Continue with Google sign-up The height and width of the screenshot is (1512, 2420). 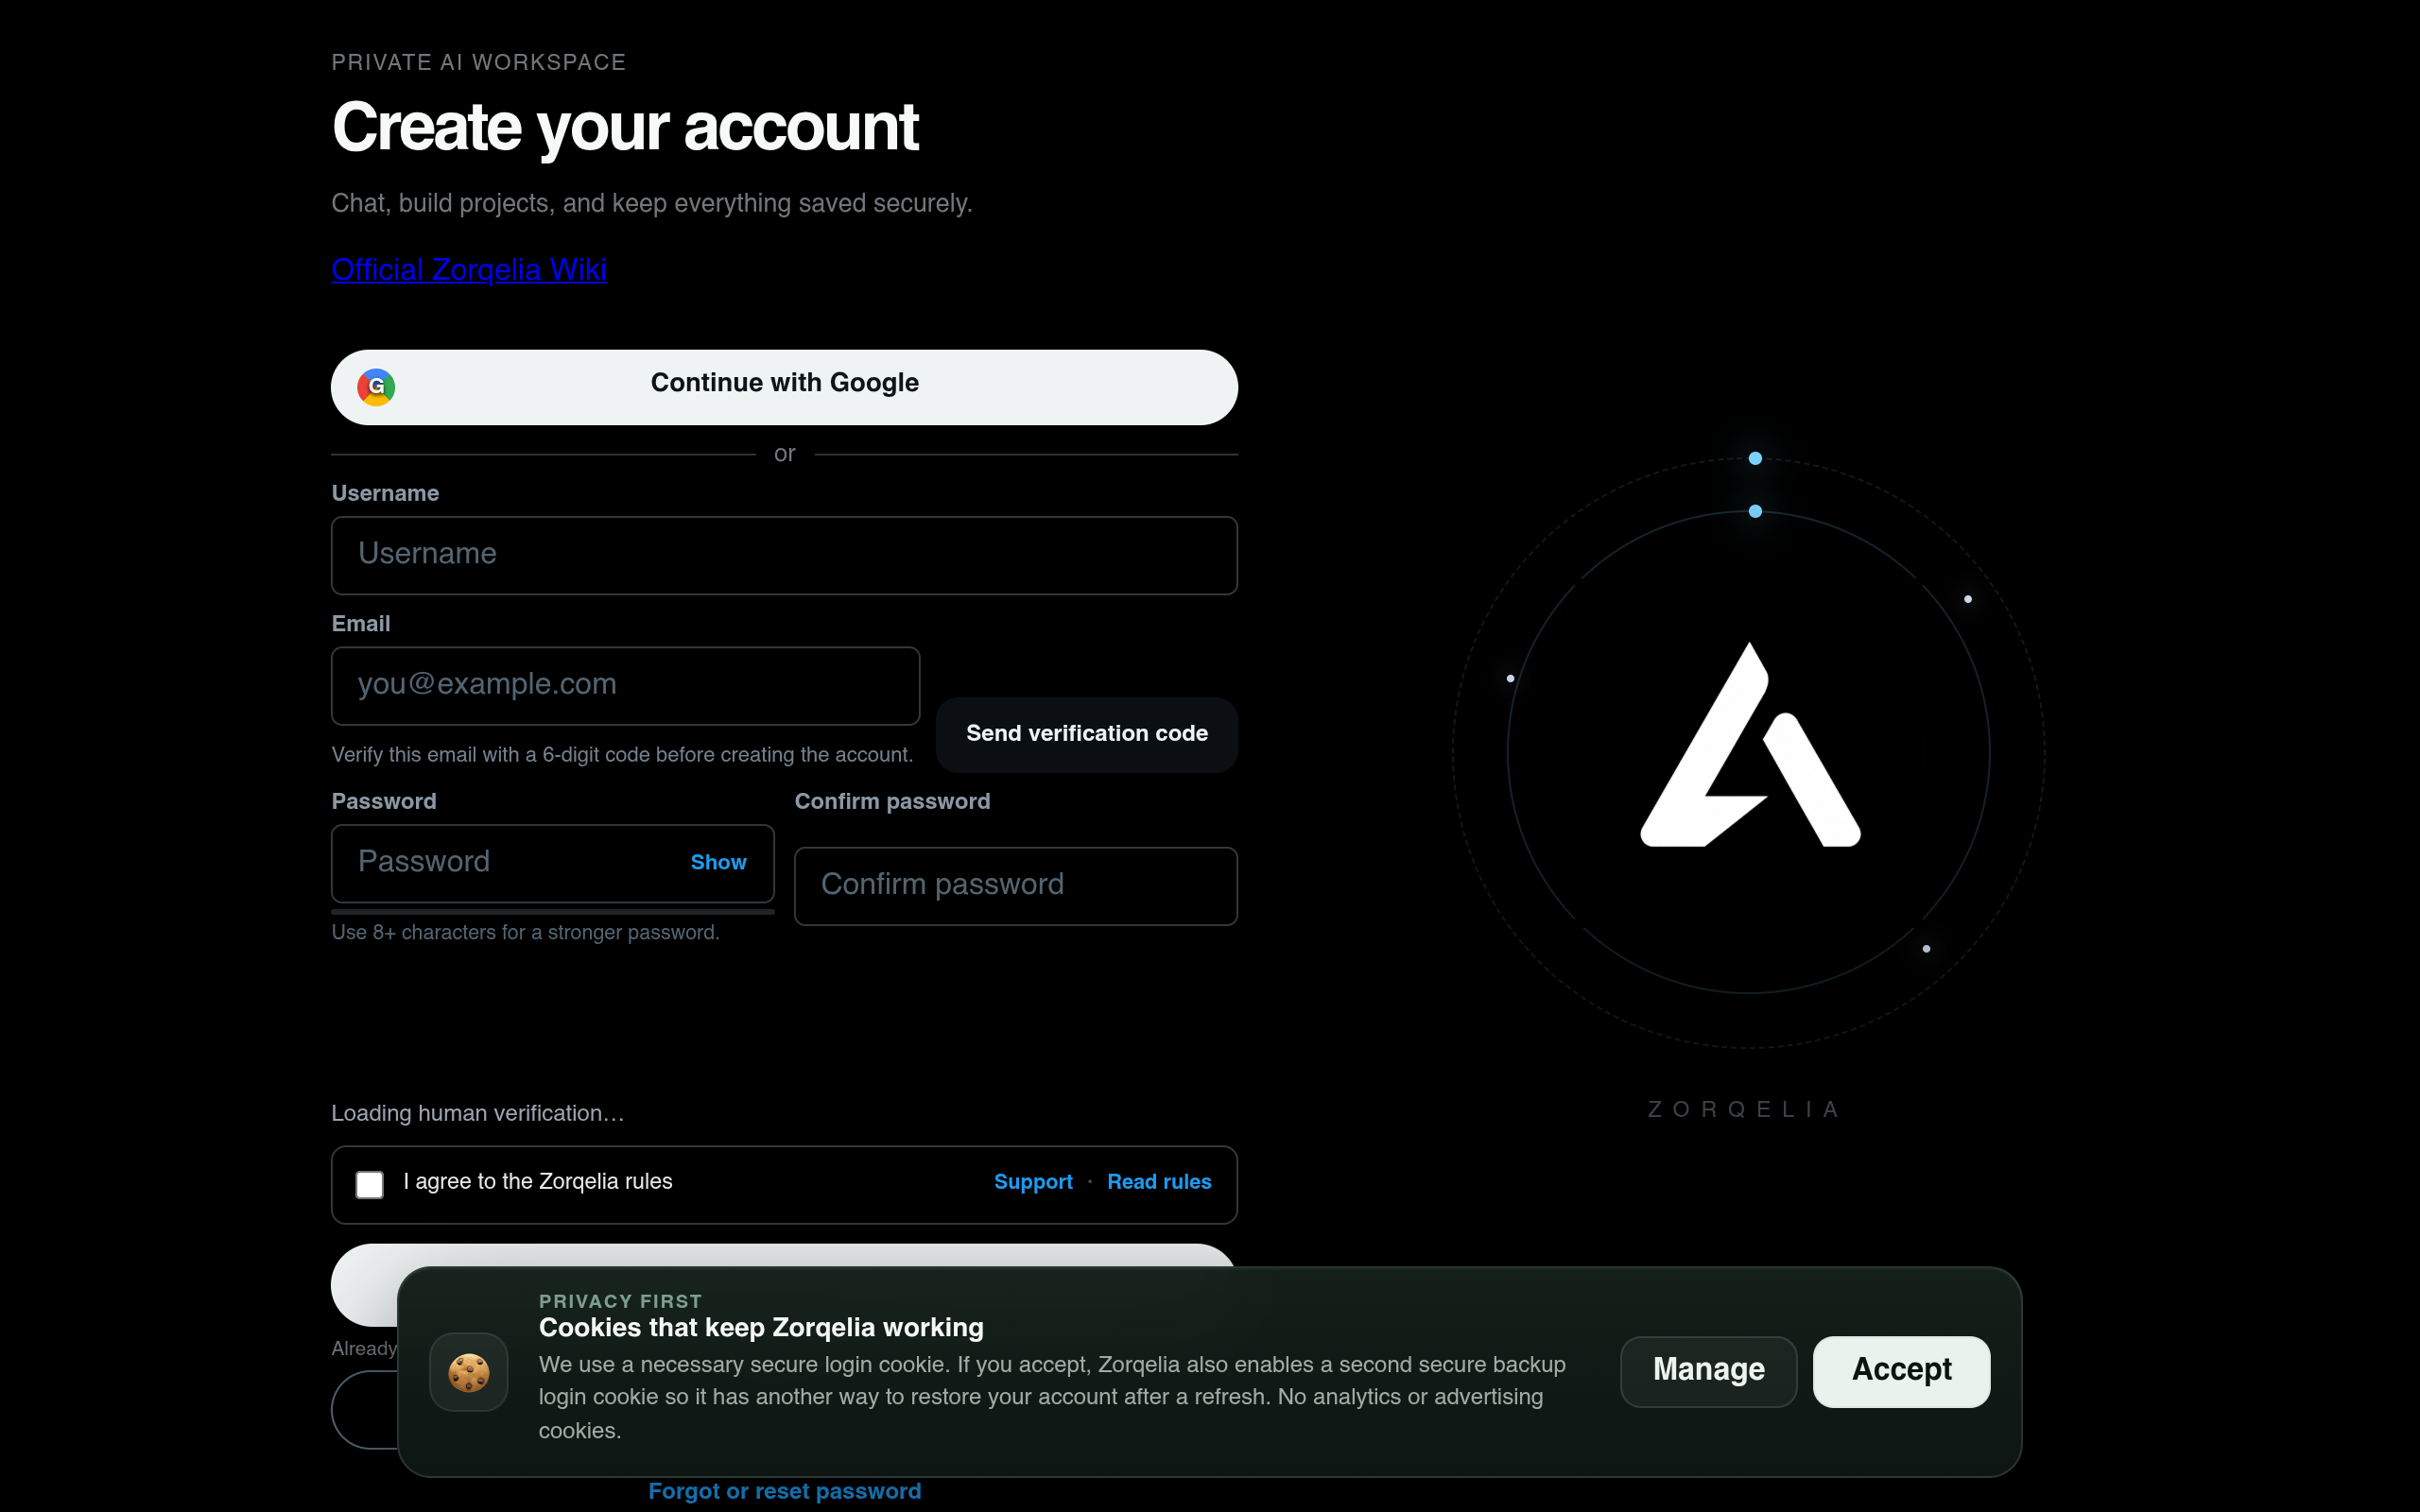point(784,387)
